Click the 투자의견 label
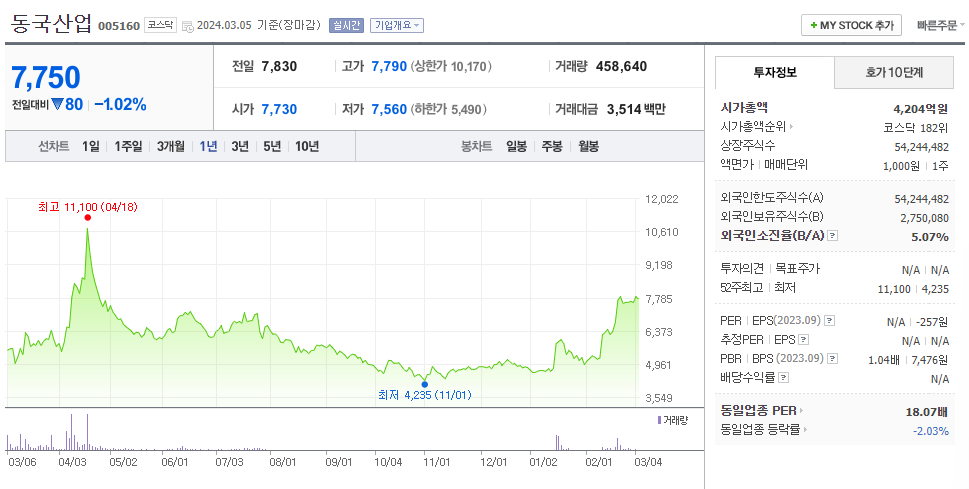Screen dimensions: 969x489 click(x=743, y=268)
